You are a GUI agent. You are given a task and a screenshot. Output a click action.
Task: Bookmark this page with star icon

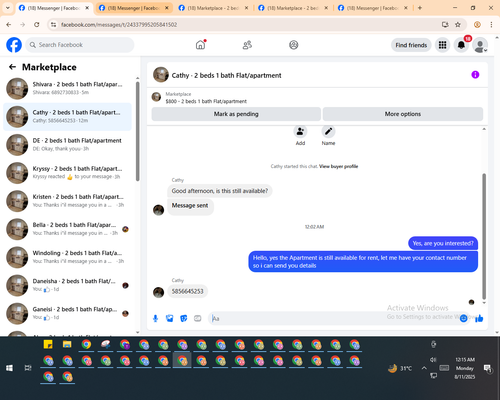(x=458, y=25)
